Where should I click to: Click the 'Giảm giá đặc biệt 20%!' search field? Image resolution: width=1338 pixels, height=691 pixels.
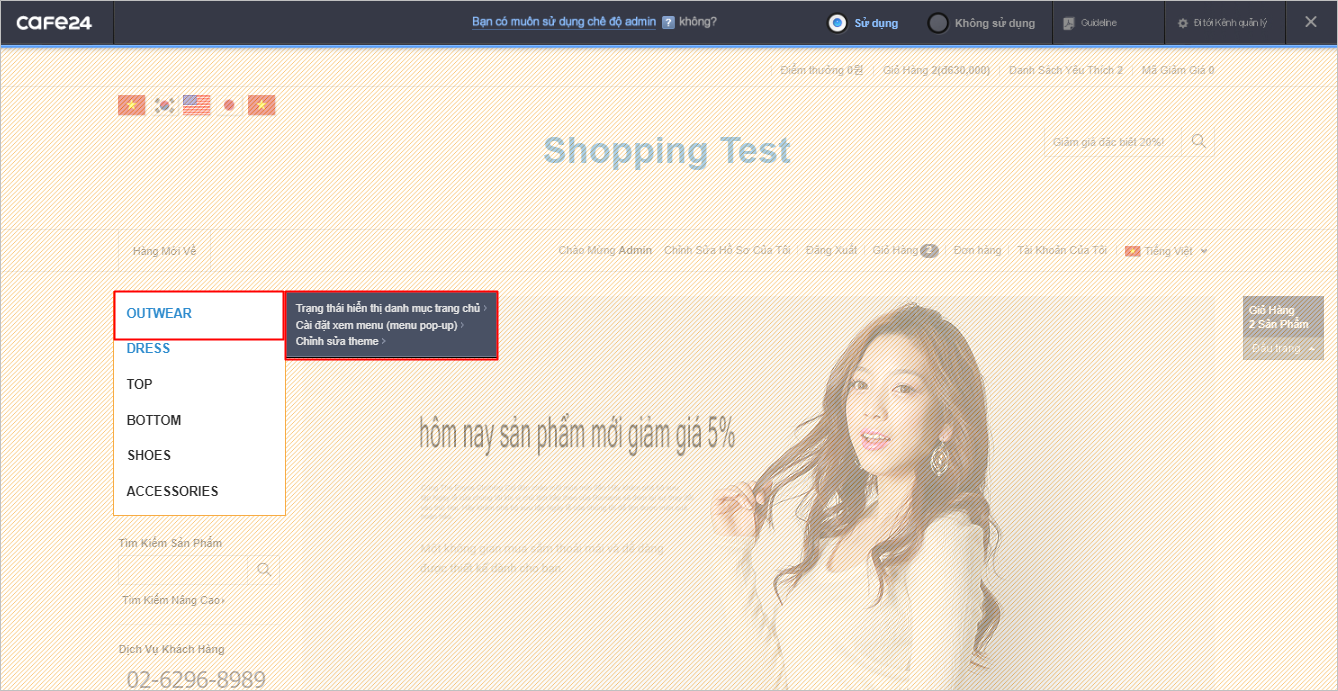pos(1110,142)
